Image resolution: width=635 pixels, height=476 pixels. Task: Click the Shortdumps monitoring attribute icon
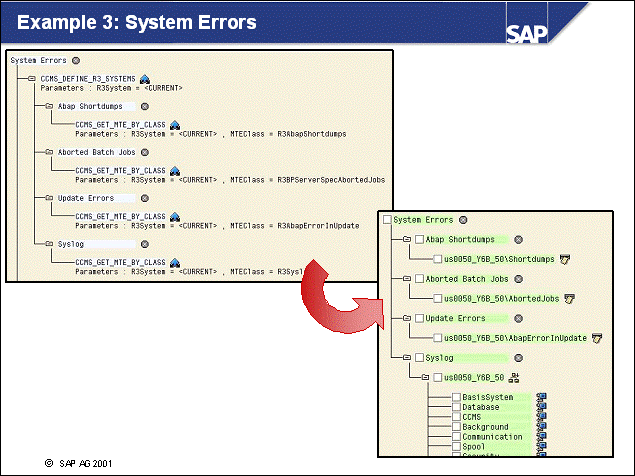tap(565, 259)
